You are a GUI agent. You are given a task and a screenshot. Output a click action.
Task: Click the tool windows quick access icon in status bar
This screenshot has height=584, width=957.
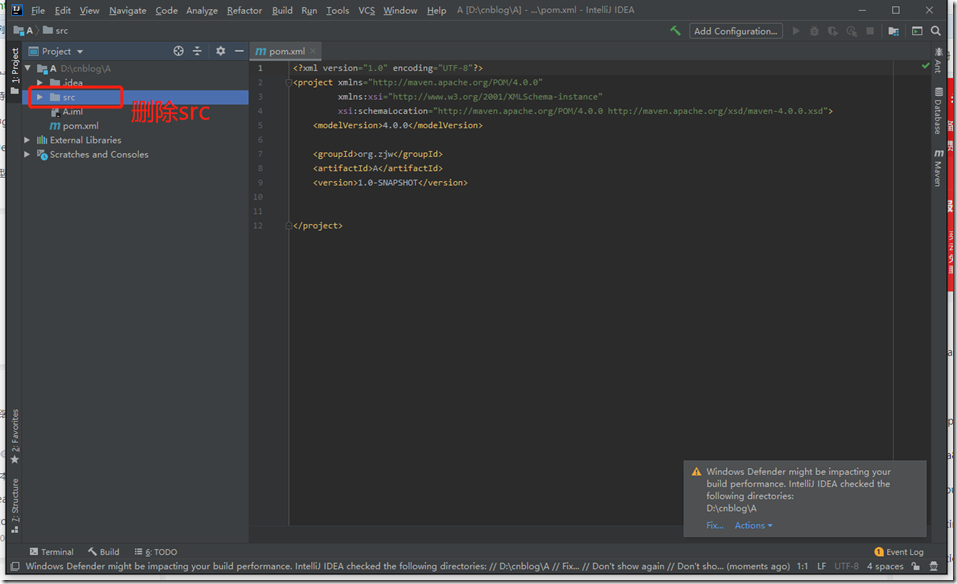coord(15,566)
